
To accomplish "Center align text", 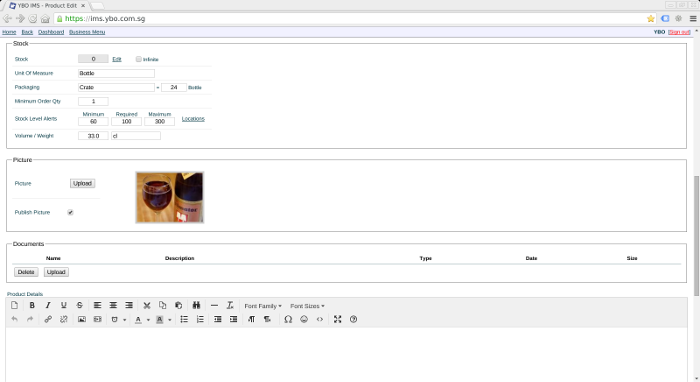I will [x=113, y=305].
